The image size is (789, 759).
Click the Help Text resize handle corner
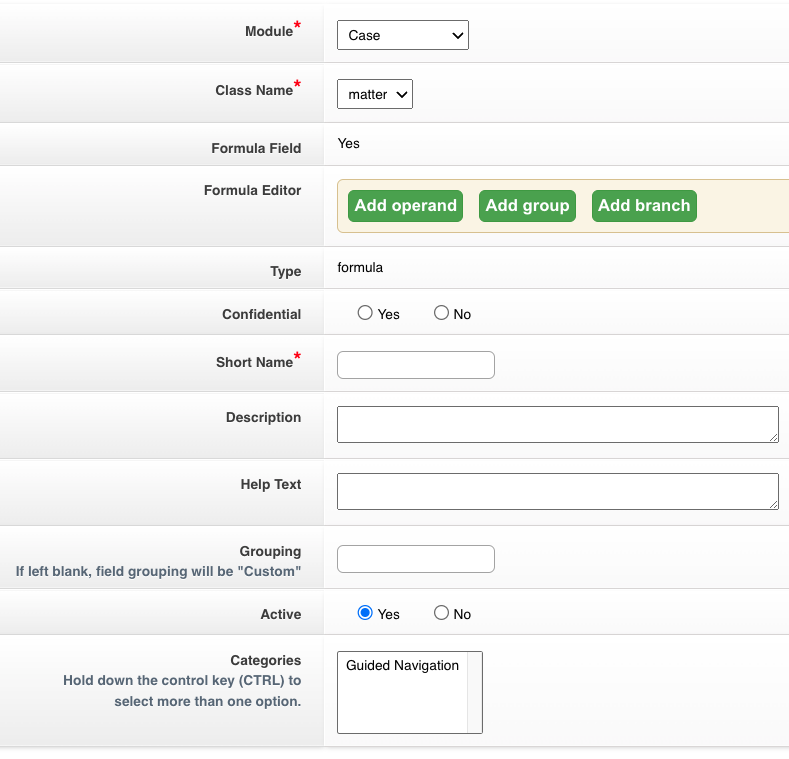(x=773, y=504)
